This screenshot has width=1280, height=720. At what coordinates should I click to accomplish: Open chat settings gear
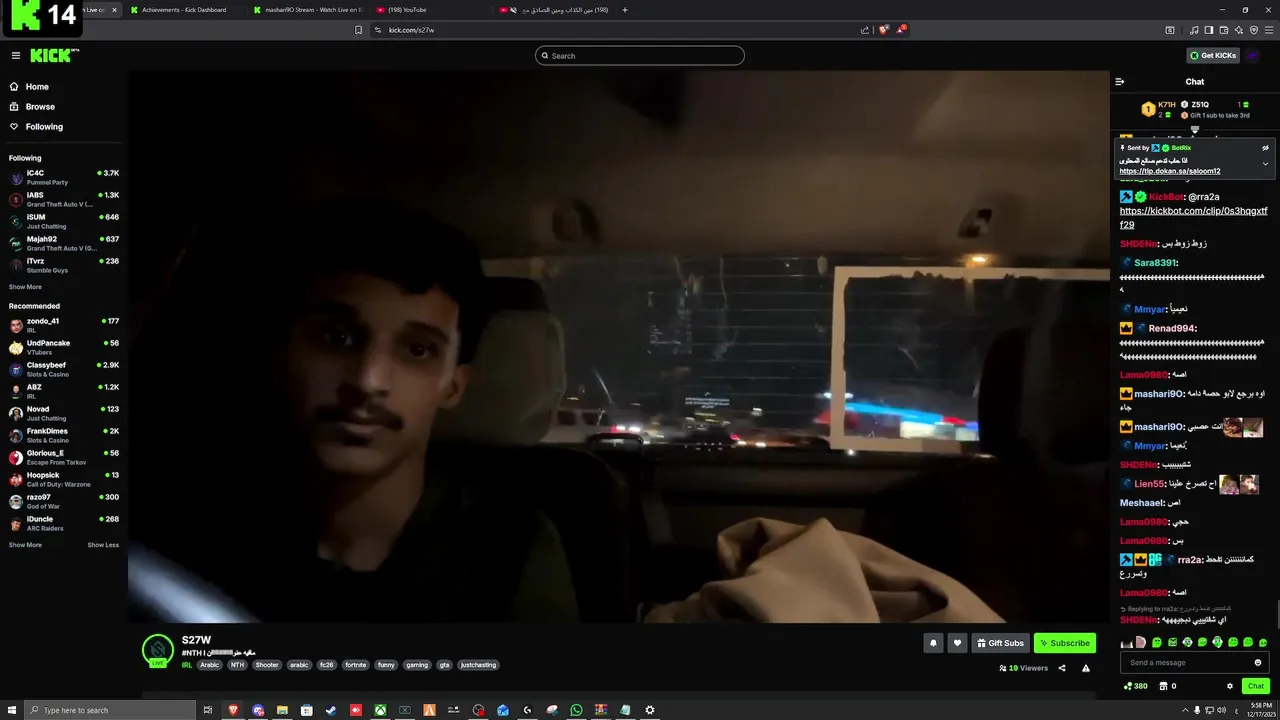pos(1230,686)
